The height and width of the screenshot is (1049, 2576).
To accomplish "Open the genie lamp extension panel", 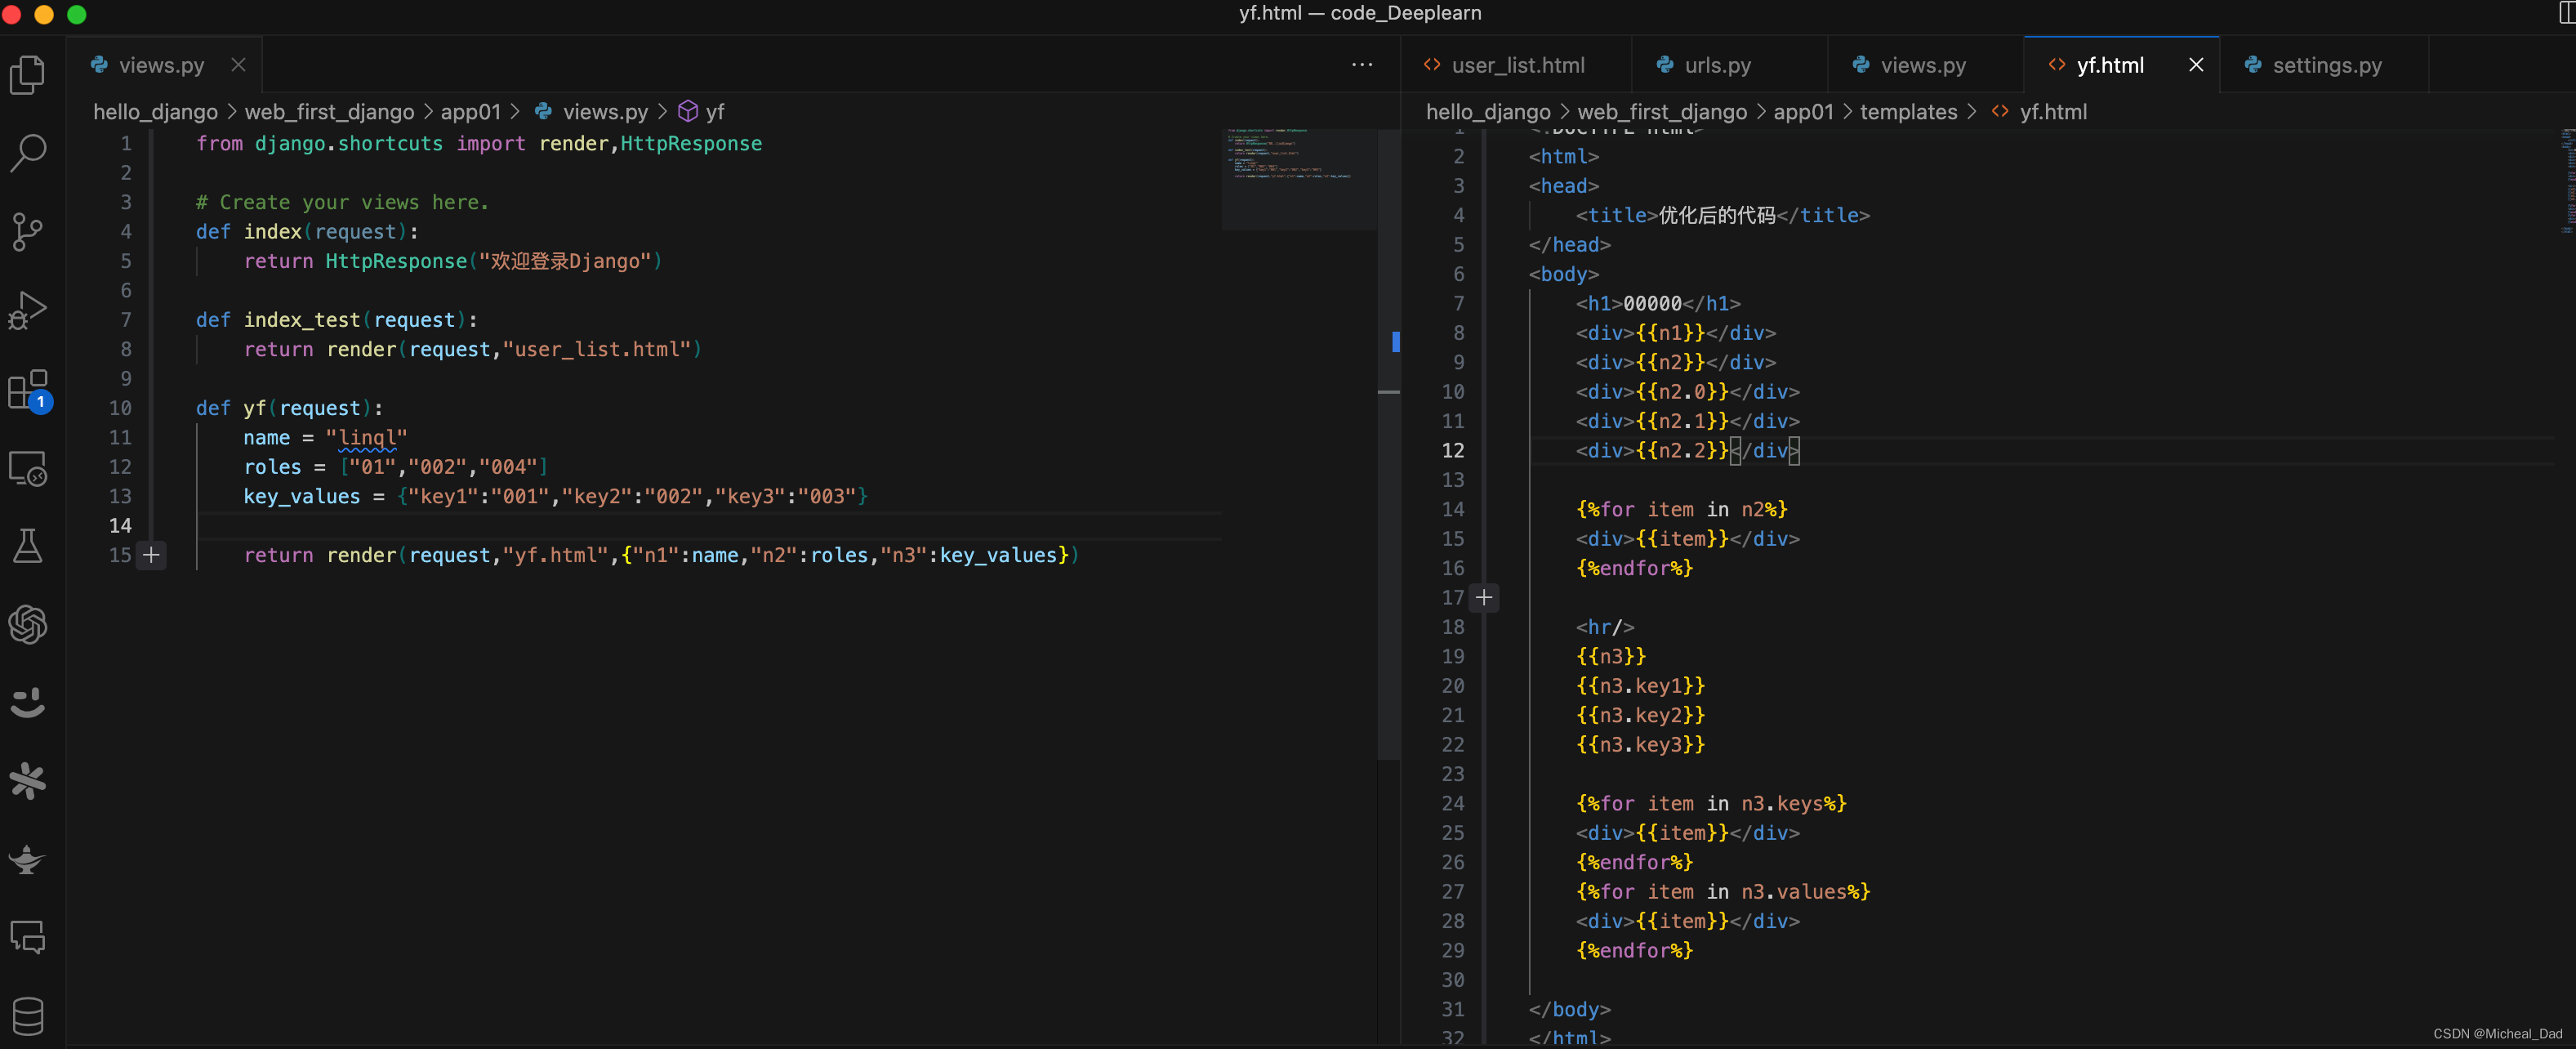I will coord(27,860).
